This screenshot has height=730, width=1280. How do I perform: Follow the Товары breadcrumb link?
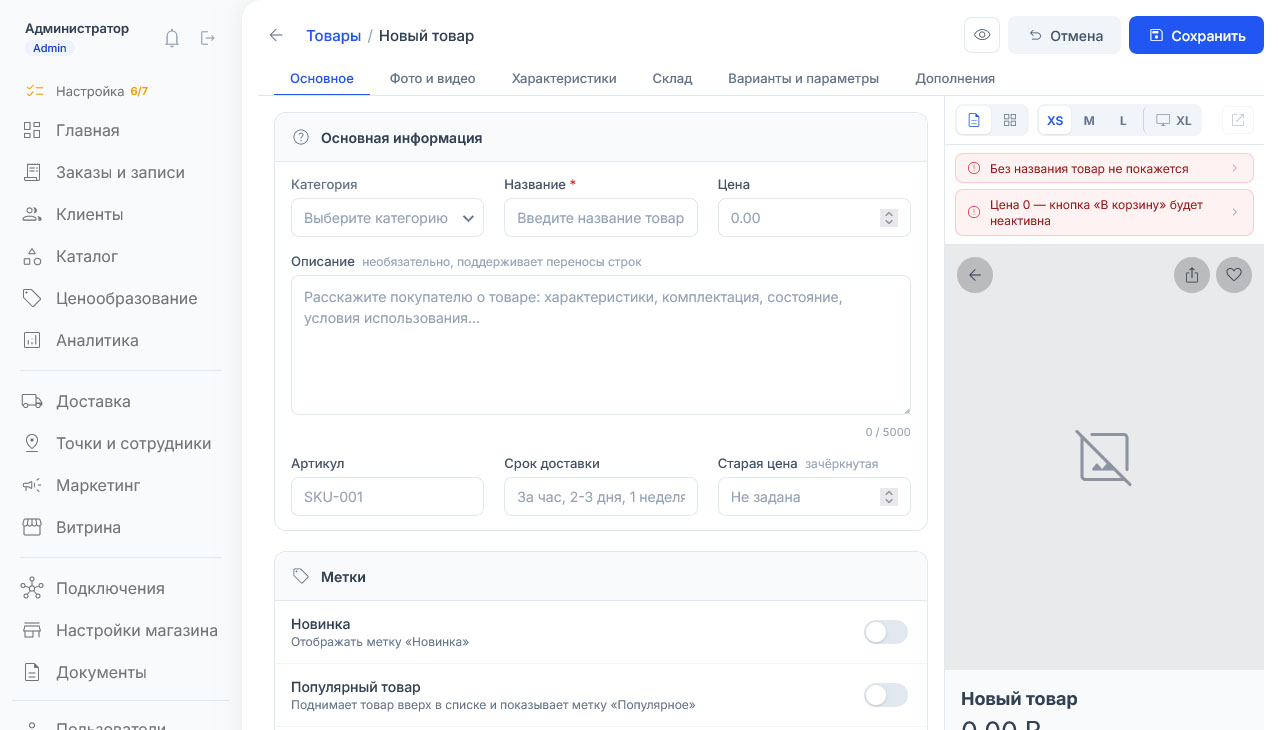click(x=333, y=35)
